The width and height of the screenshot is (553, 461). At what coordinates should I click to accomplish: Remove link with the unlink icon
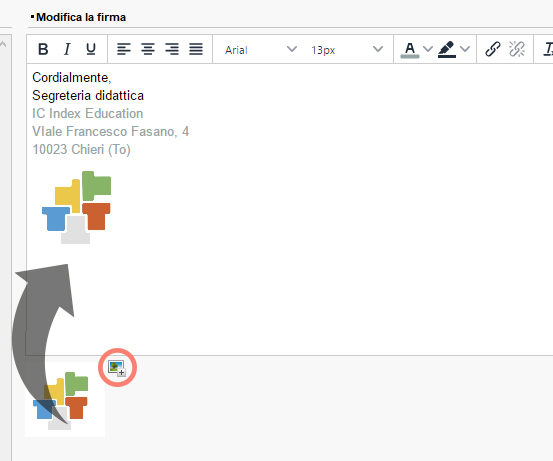click(x=517, y=49)
